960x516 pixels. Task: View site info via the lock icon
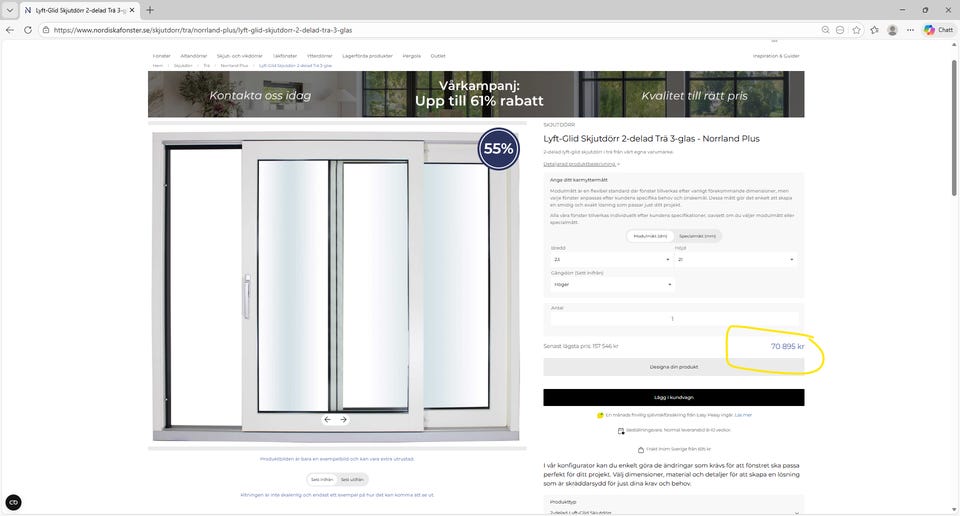pos(46,29)
